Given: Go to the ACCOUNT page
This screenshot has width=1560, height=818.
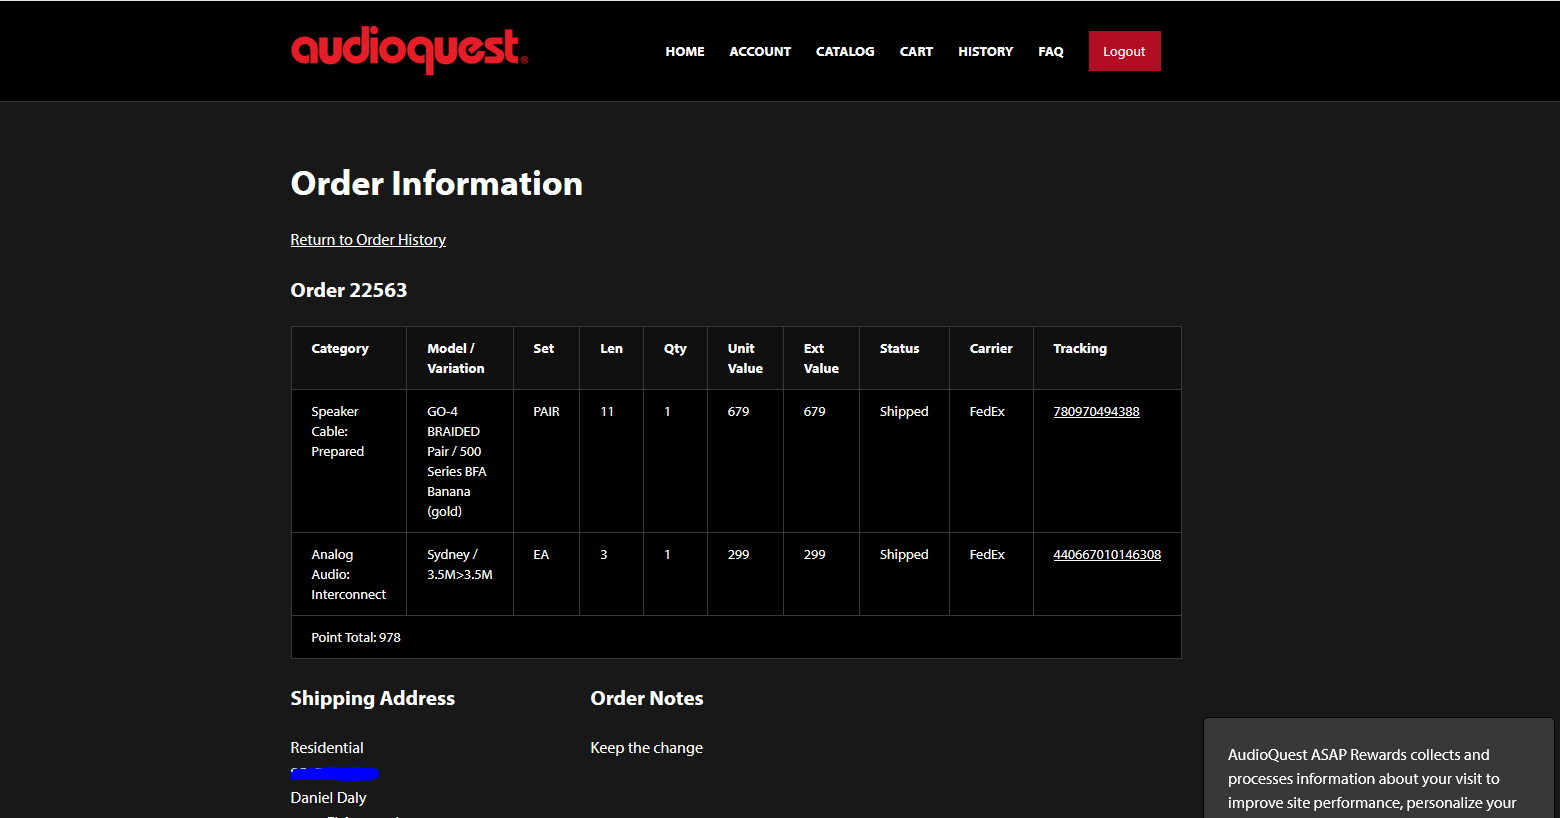Looking at the screenshot, I should click(760, 52).
